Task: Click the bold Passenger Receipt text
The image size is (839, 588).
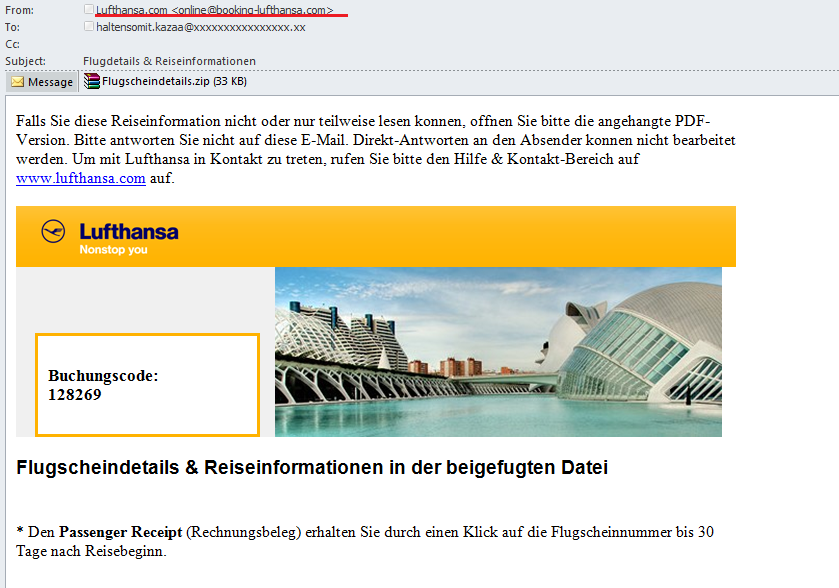Action: (120, 532)
